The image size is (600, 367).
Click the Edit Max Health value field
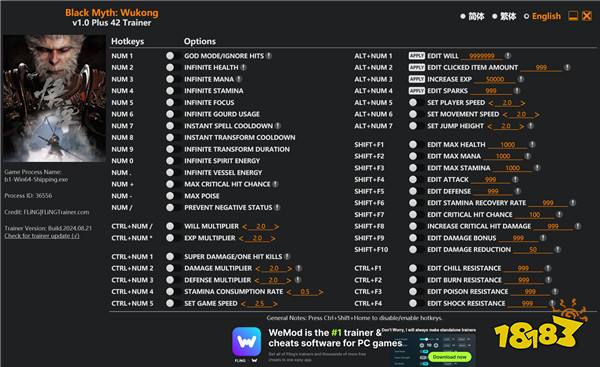click(x=507, y=145)
